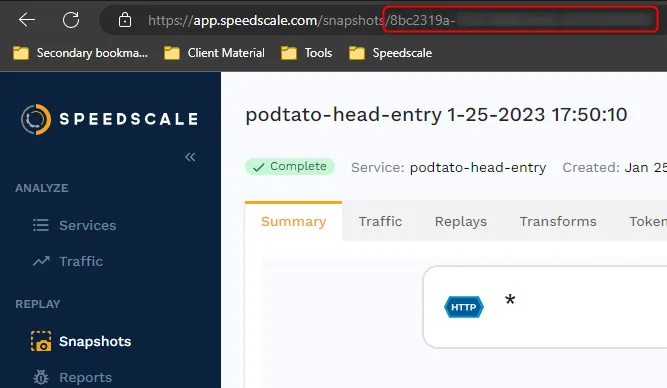Reload the page with refresh icon

click(x=71, y=20)
